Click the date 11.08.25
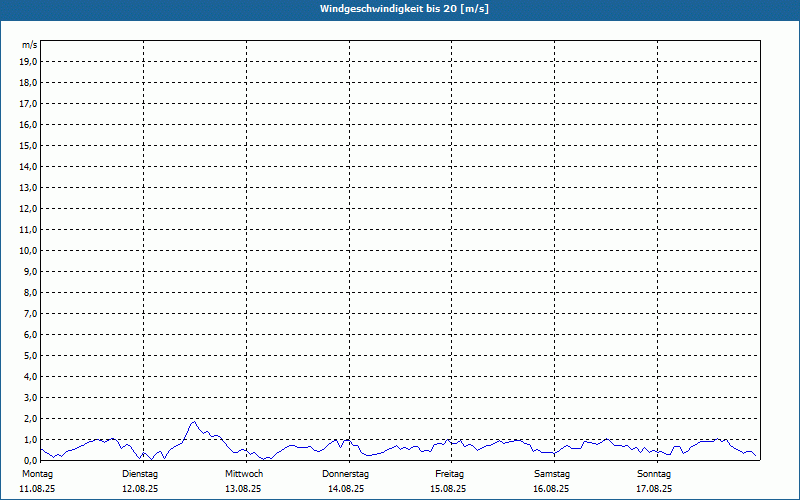The width and height of the screenshot is (800, 500). pos(37,489)
